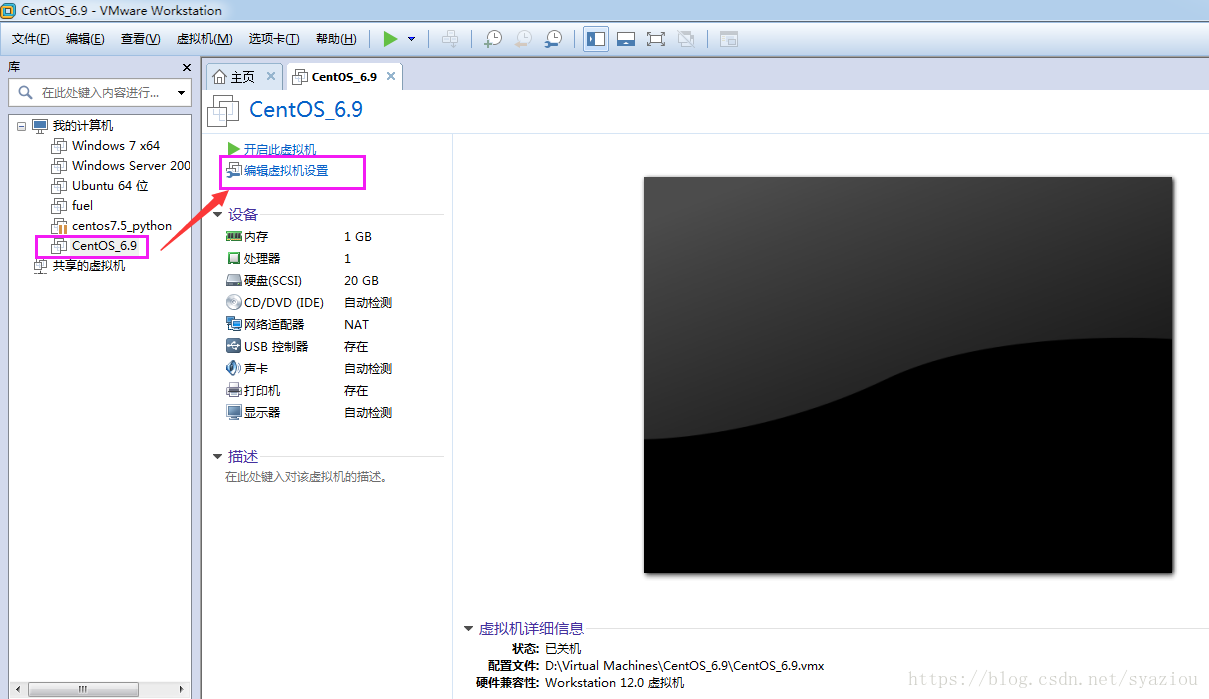The width and height of the screenshot is (1209, 699).
Task: Select 共享的虚拟机 tree item
Action: (x=89, y=266)
